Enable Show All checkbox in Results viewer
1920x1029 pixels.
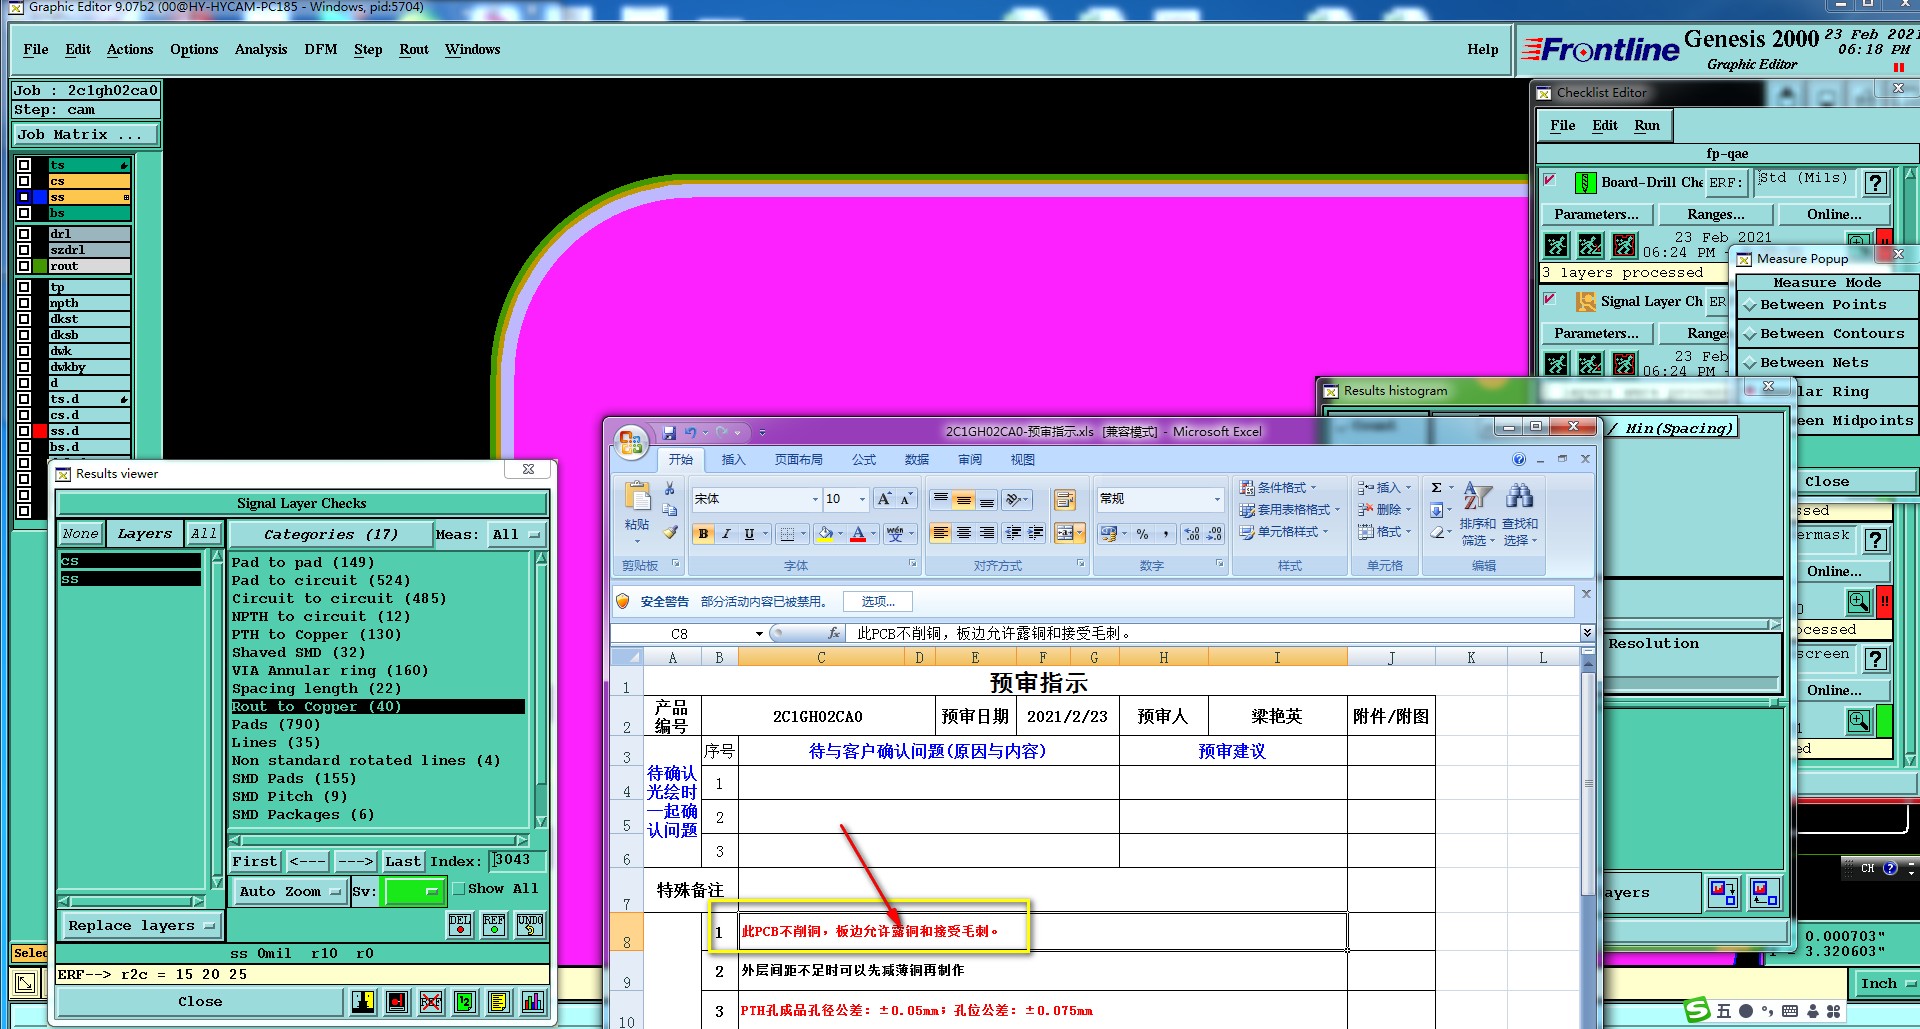click(459, 888)
